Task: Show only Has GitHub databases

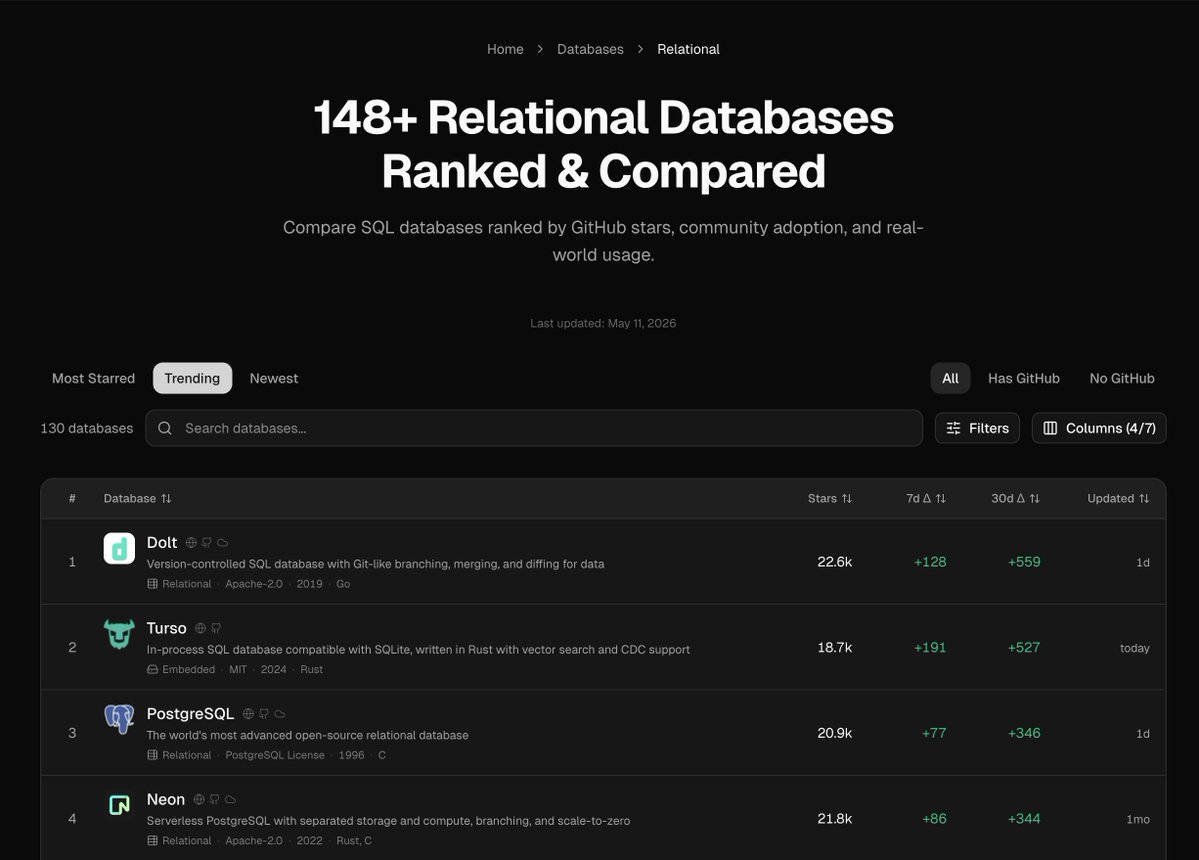Action: (x=1024, y=378)
